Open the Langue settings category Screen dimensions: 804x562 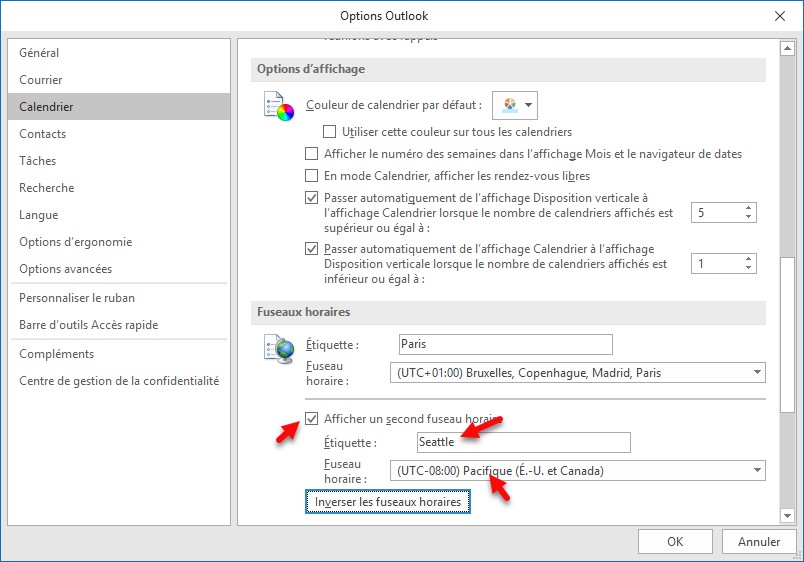tap(119, 215)
